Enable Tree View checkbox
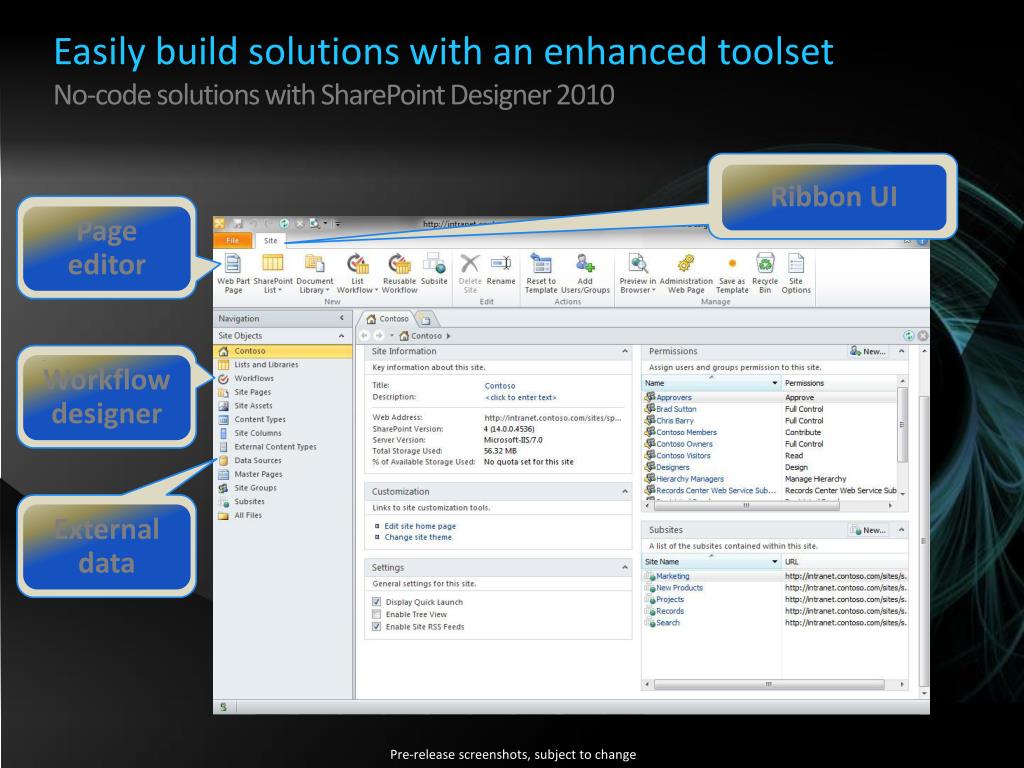The image size is (1024, 768). [x=376, y=614]
